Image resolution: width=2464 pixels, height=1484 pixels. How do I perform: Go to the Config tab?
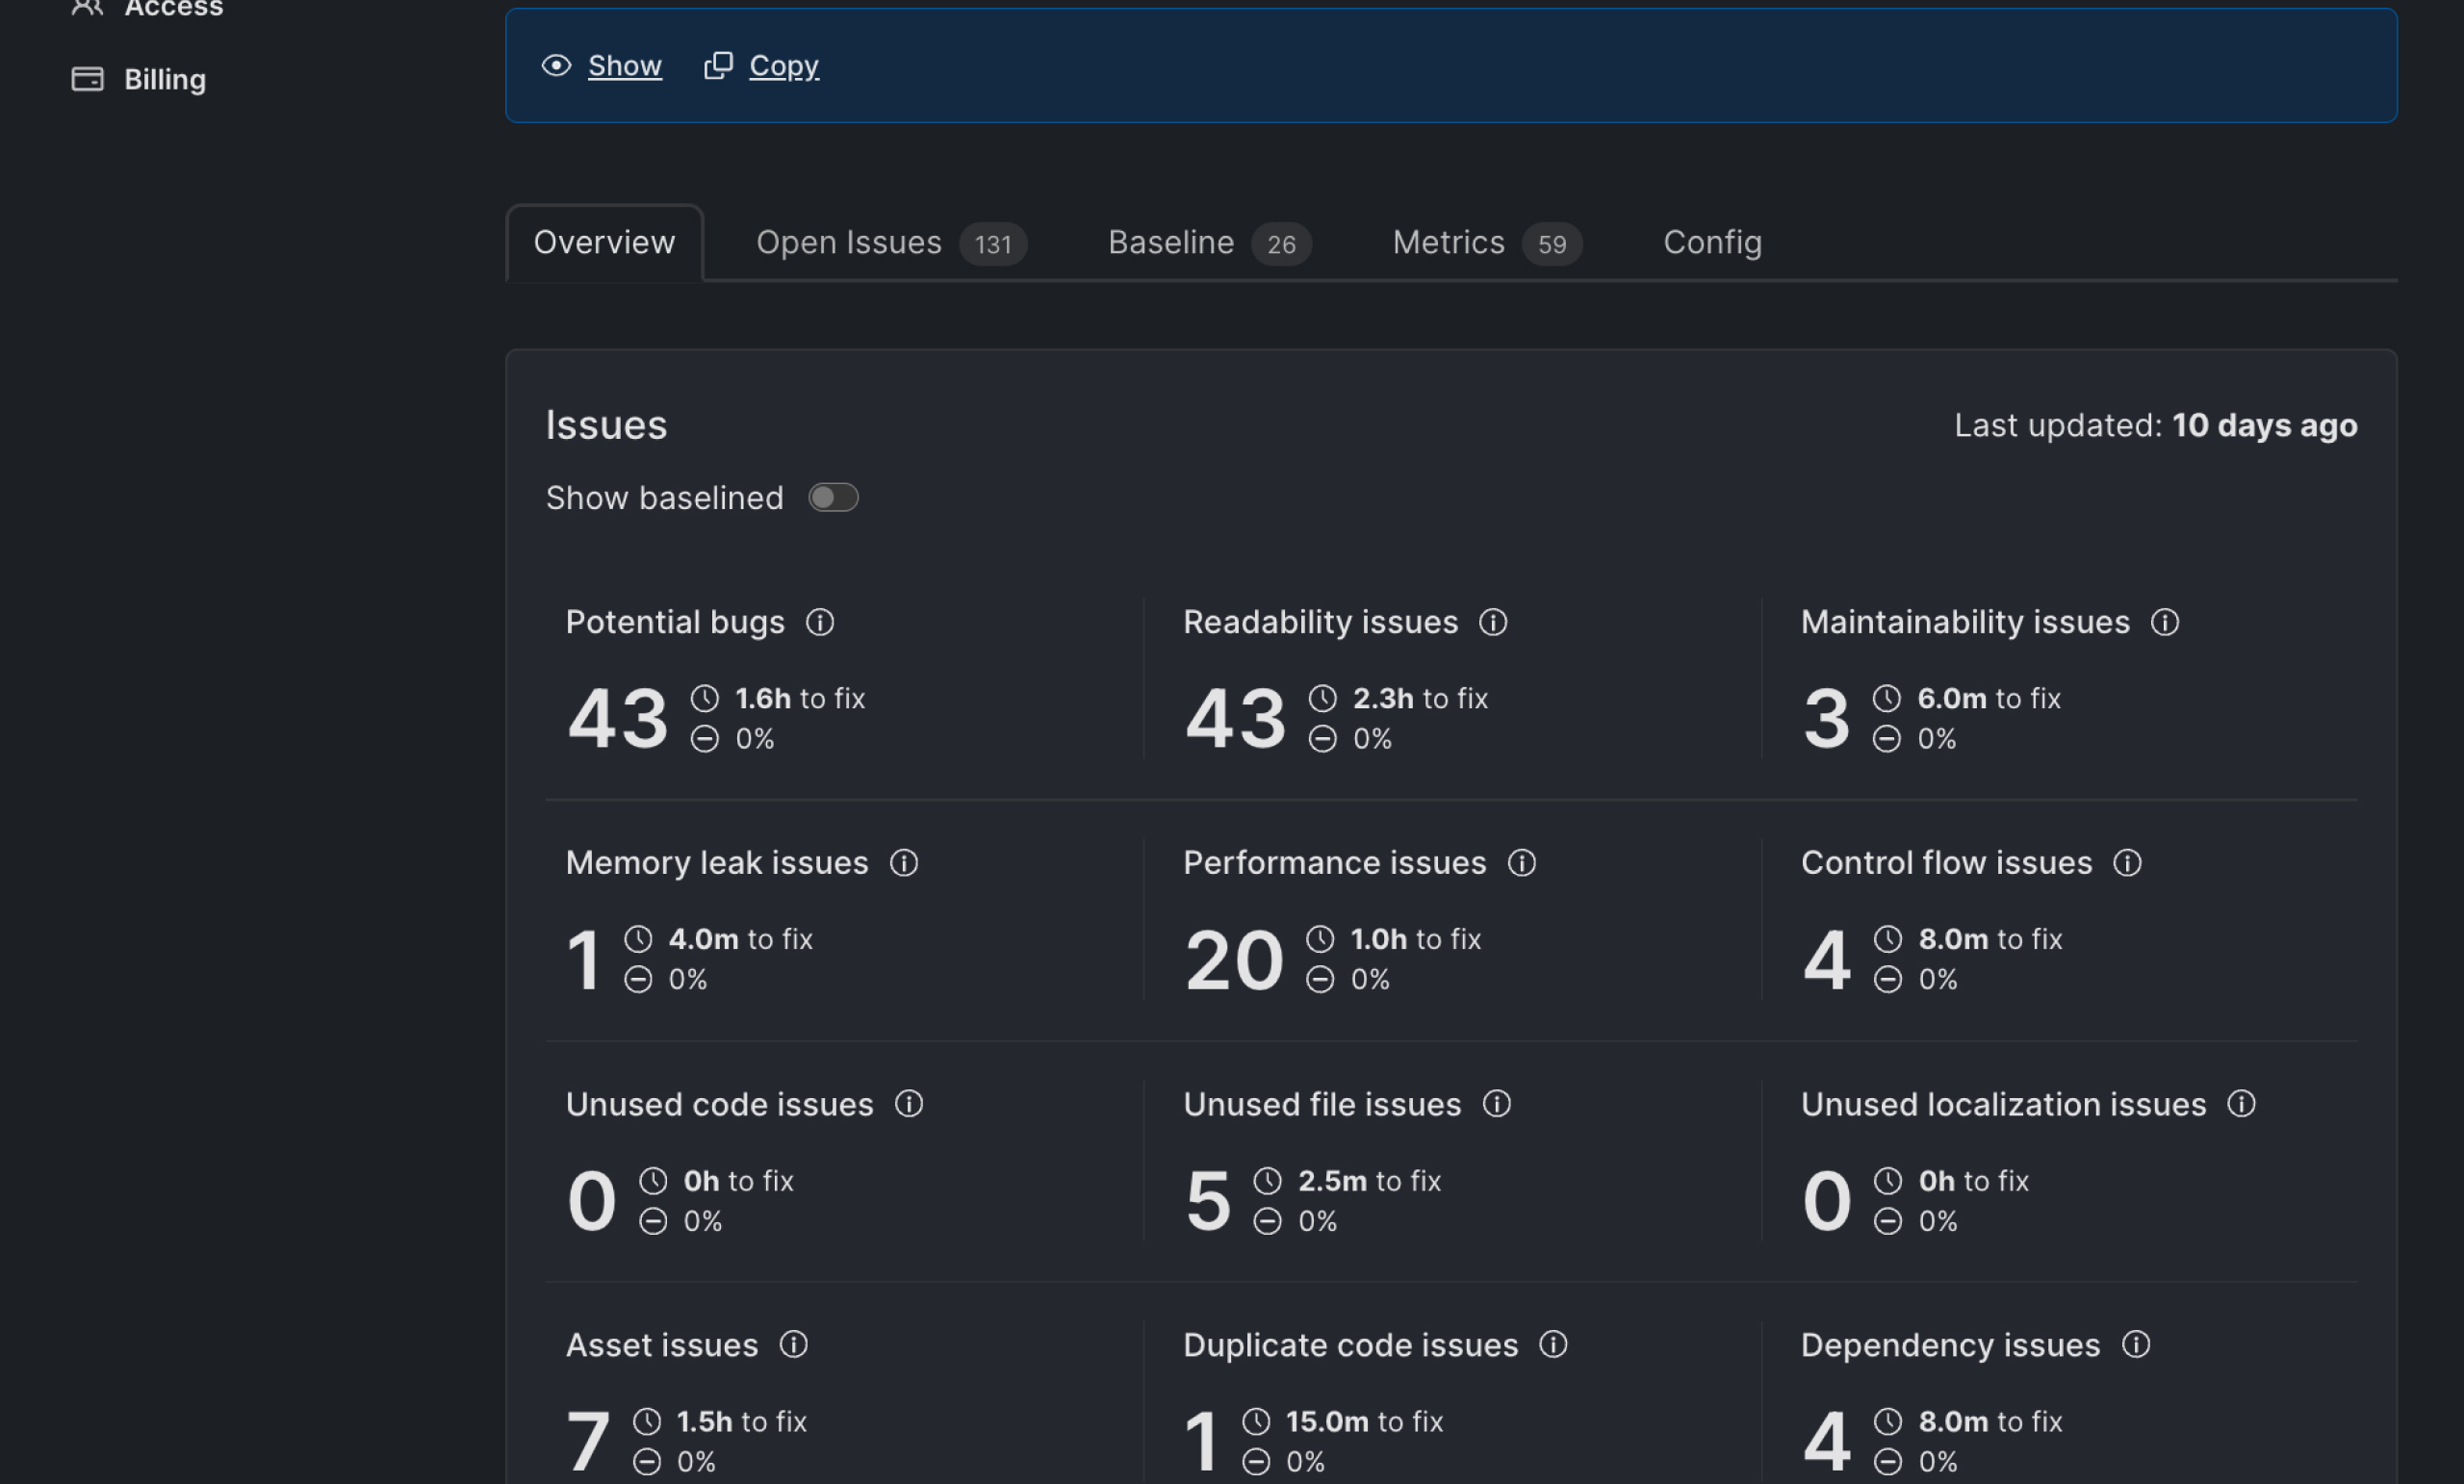tap(1712, 242)
